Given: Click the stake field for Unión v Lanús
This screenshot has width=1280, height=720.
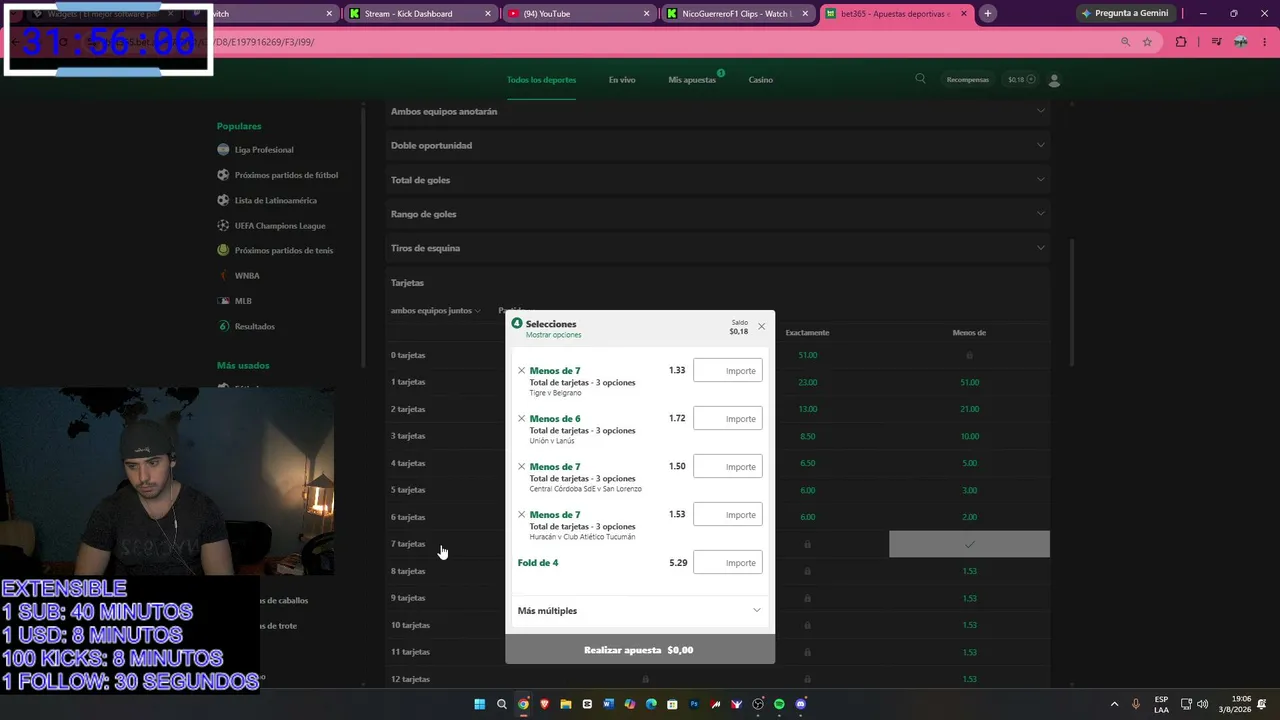Looking at the screenshot, I should (x=728, y=419).
